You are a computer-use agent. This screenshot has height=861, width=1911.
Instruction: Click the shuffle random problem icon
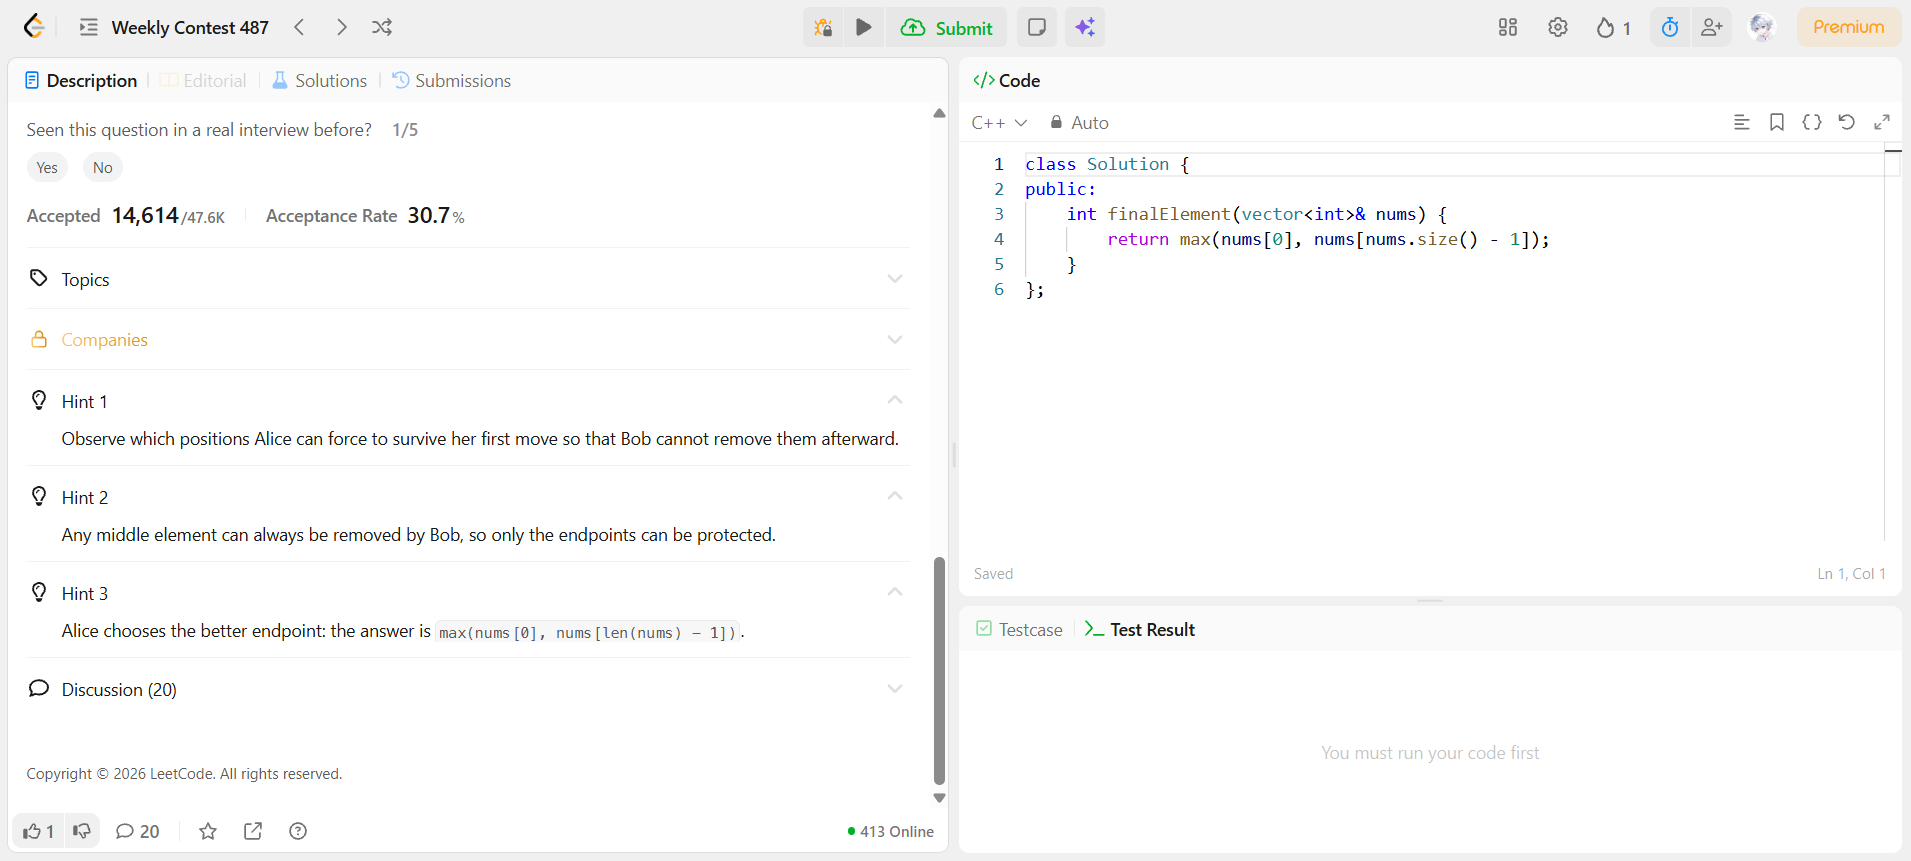[x=382, y=27]
